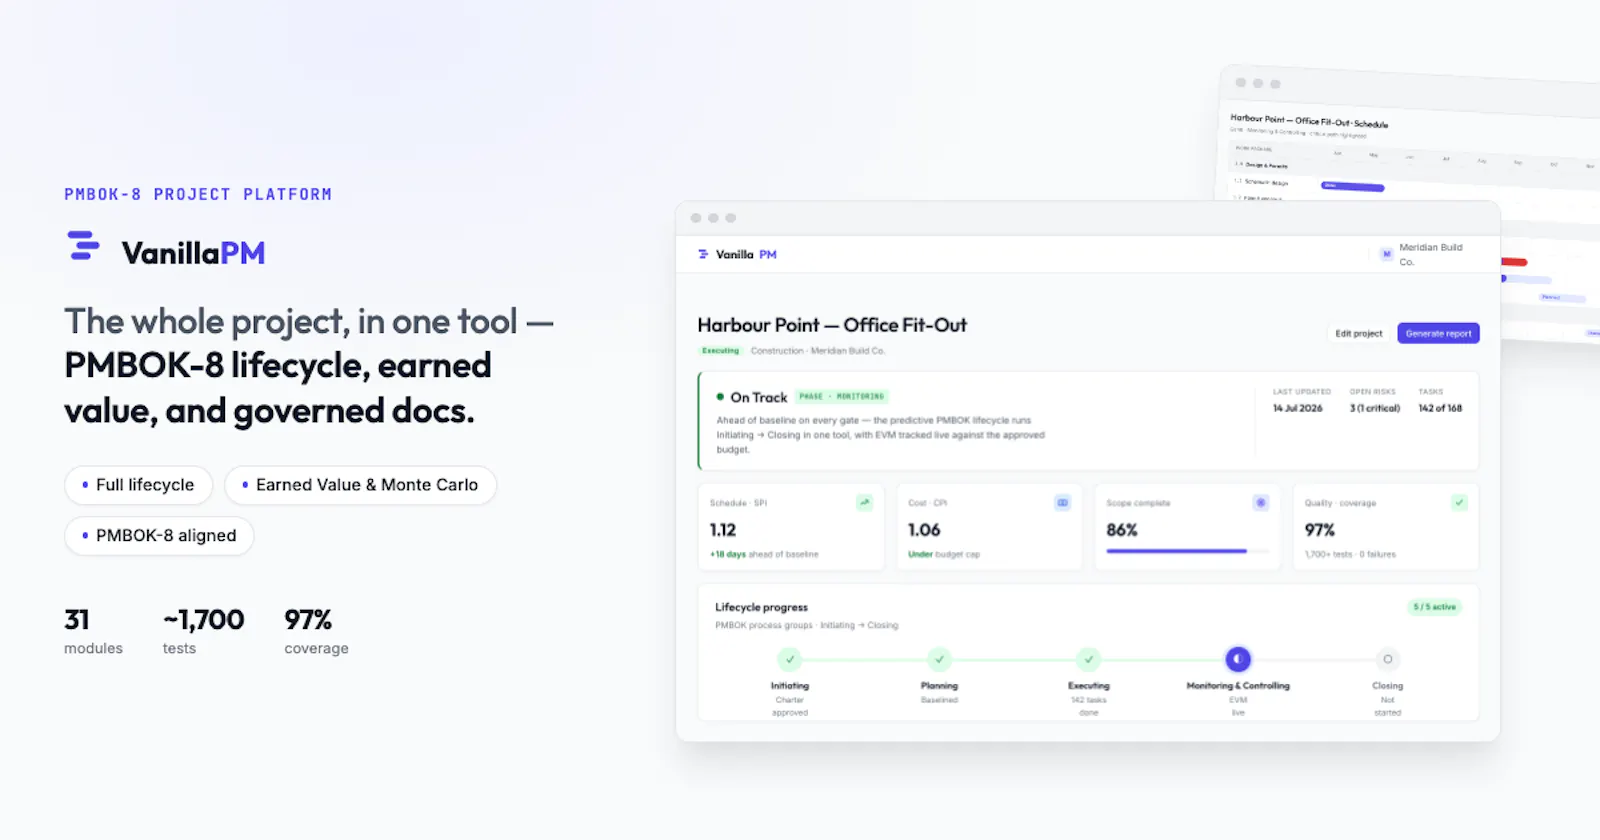Image resolution: width=1600 pixels, height=840 pixels.
Task: Click the +18 days ahead of baseline text
Action: (764, 554)
